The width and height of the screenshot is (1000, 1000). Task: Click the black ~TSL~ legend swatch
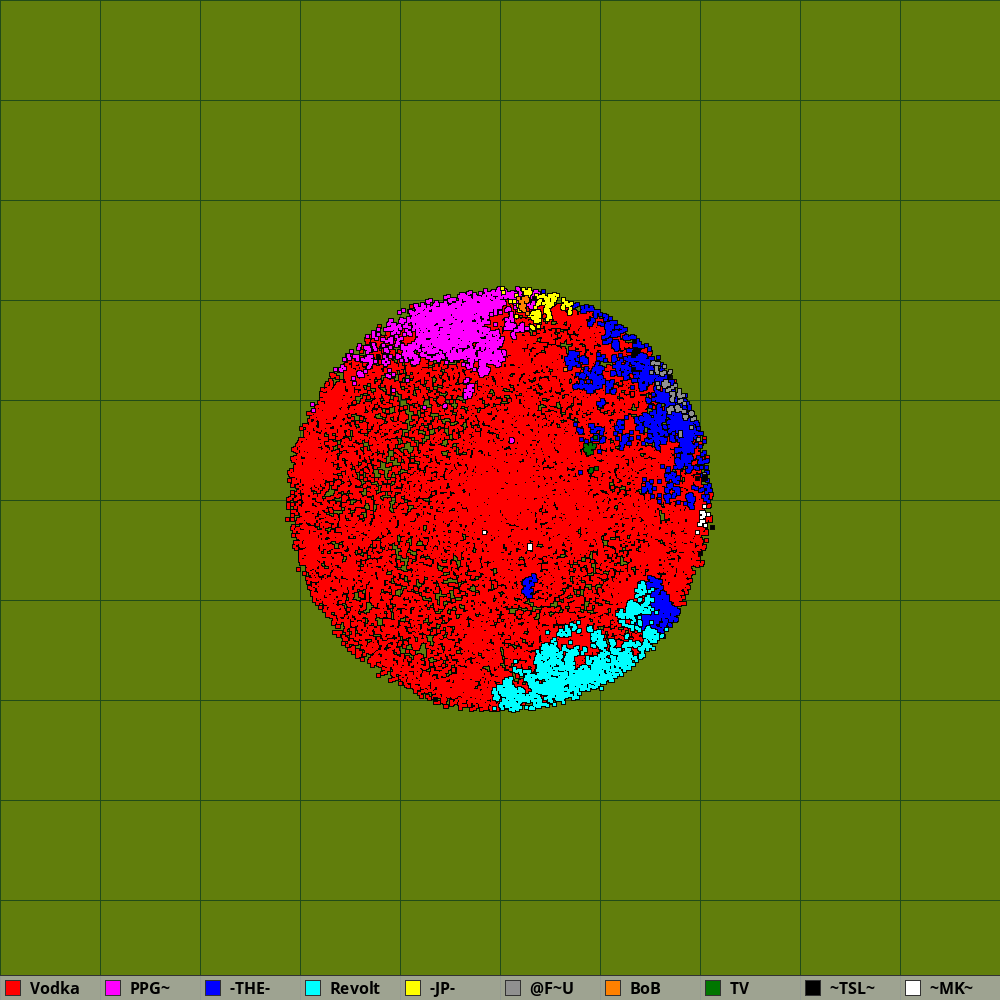pyautogui.click(x=813, y=988)
